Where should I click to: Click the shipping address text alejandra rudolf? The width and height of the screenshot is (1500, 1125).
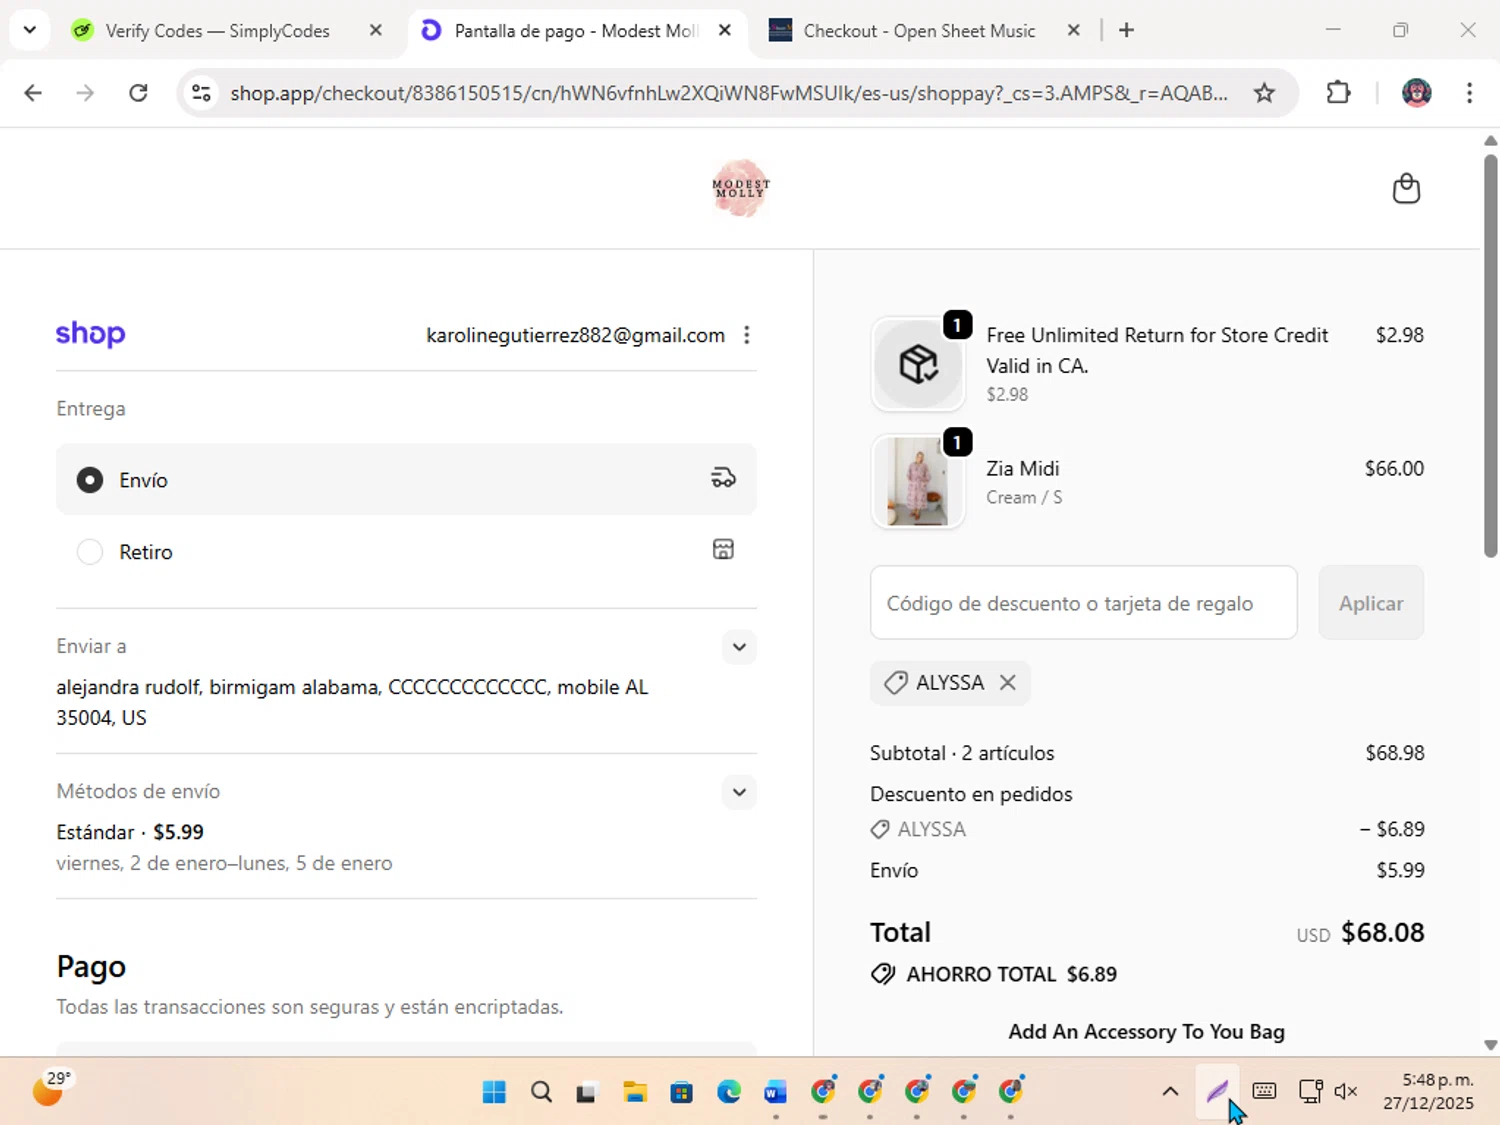point(352,702)
